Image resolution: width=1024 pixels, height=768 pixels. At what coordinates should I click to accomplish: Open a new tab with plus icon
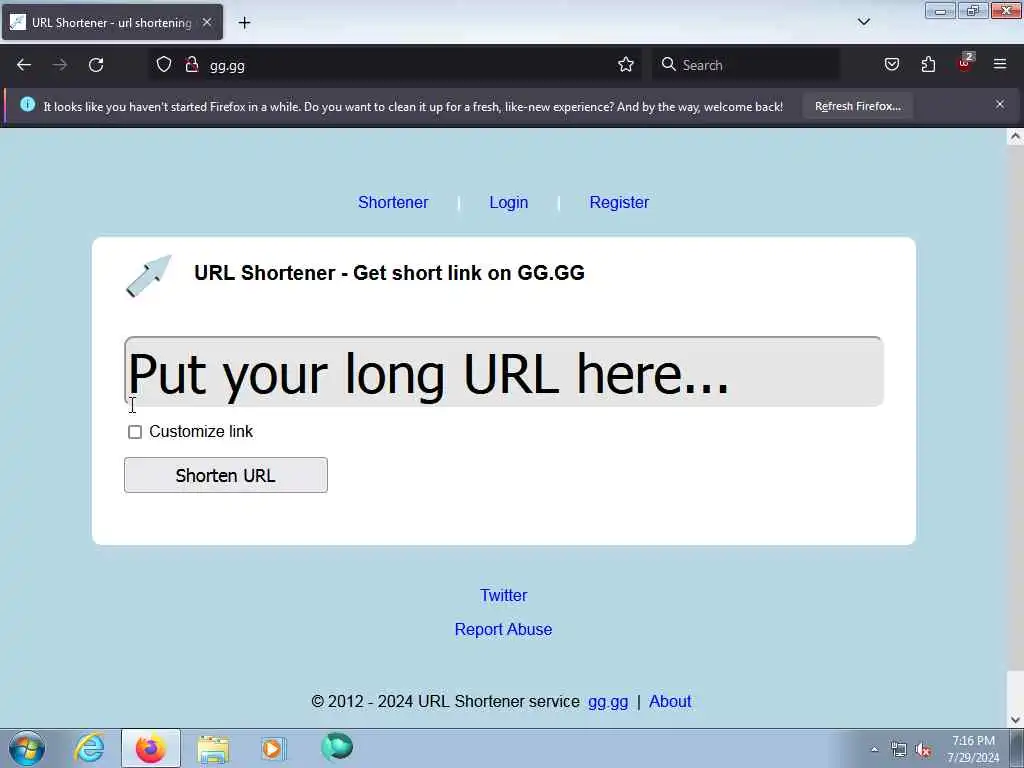point(244,23)
